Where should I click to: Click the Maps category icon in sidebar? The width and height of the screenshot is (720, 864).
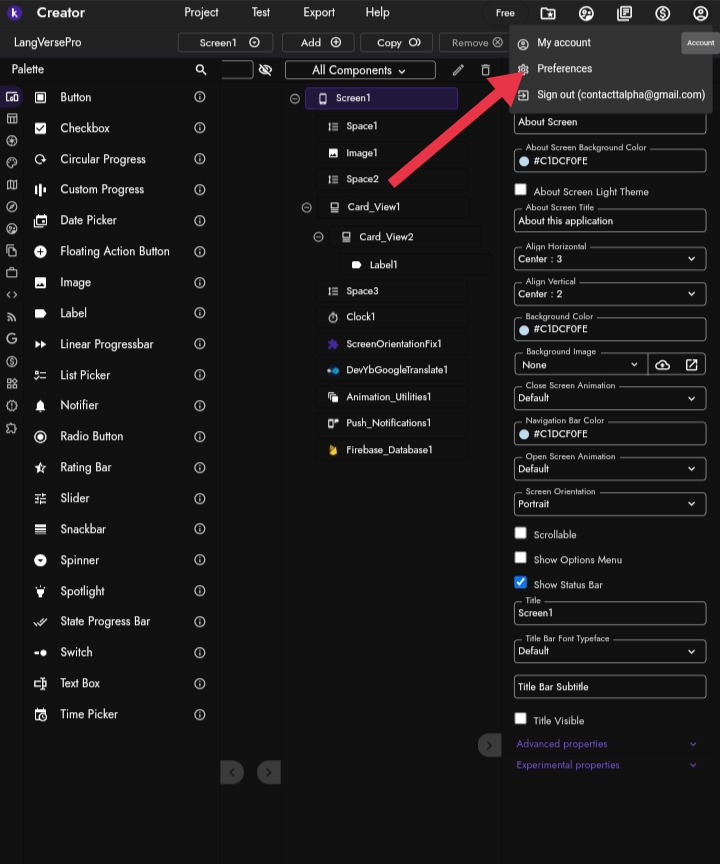click(x=10, y=181)
